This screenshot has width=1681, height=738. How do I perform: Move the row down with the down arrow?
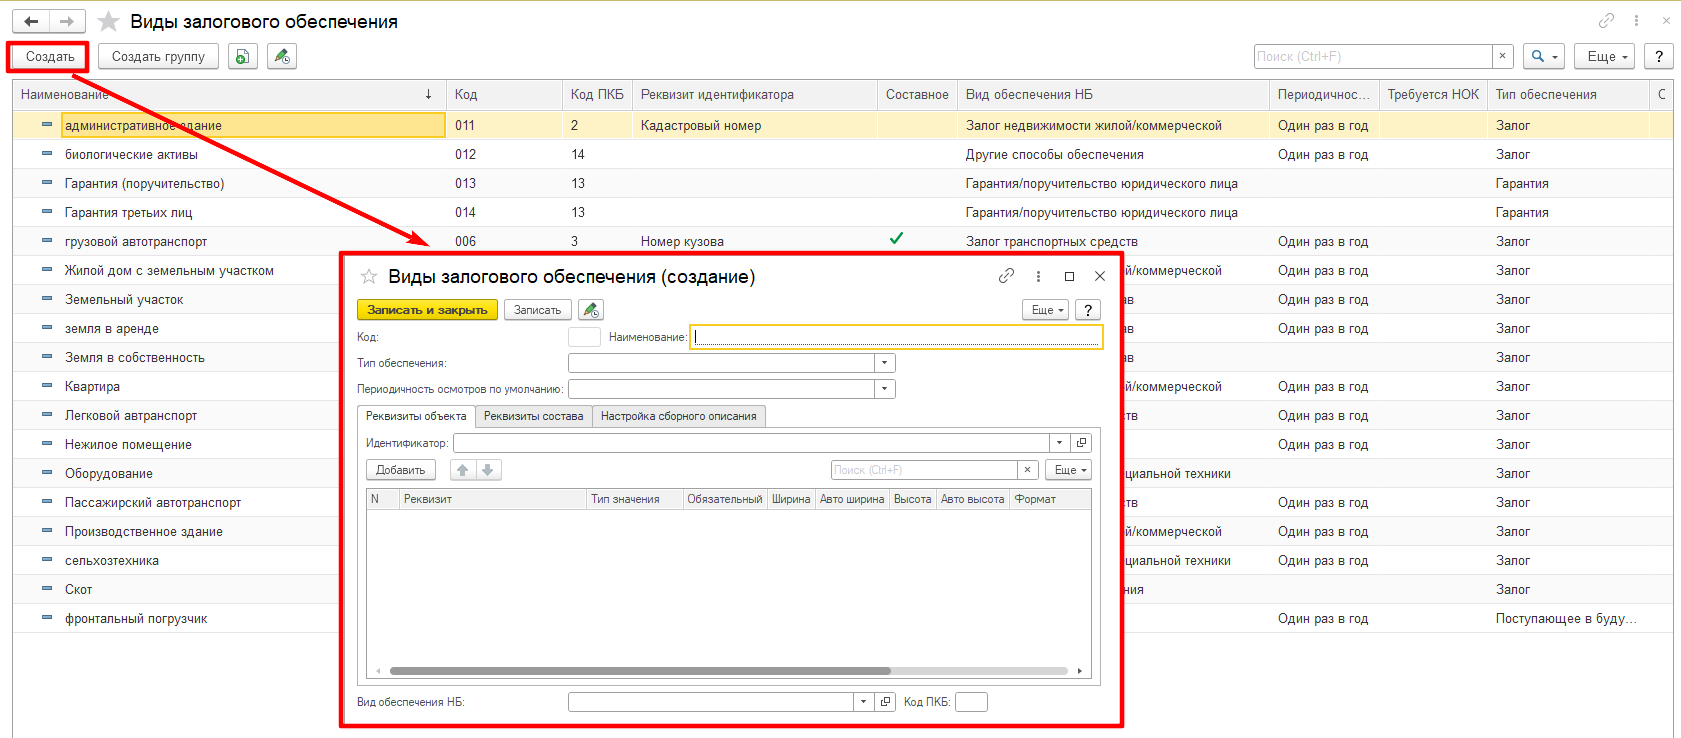[488, 470]
